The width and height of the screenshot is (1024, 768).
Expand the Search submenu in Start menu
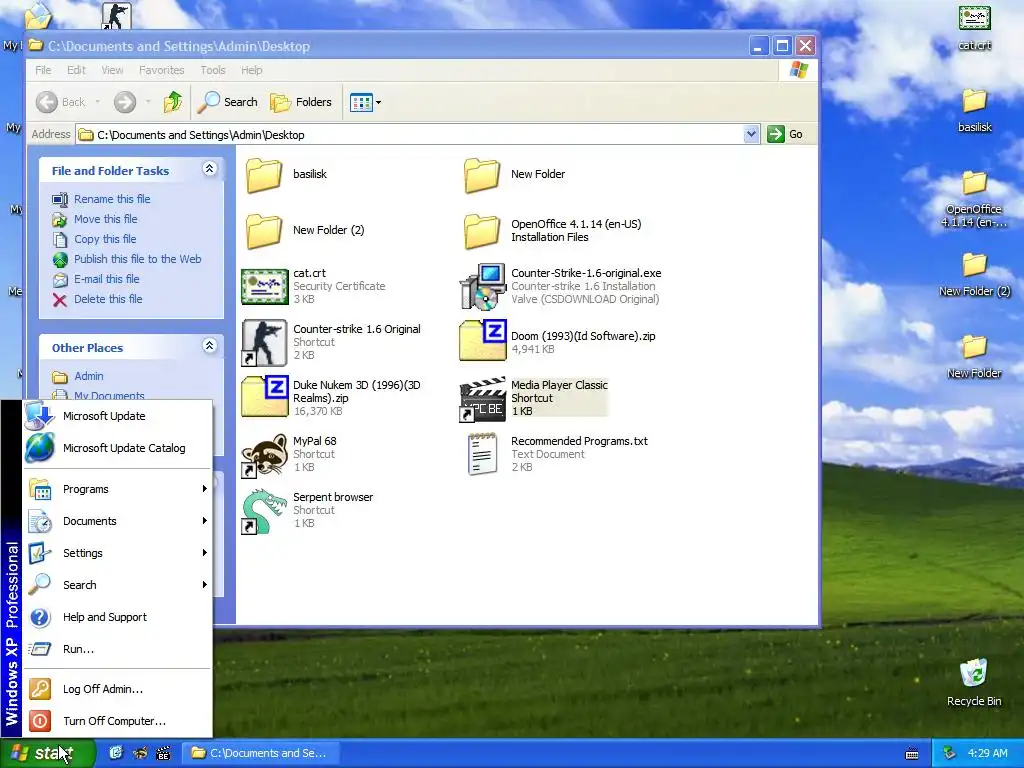coord(118,585)
